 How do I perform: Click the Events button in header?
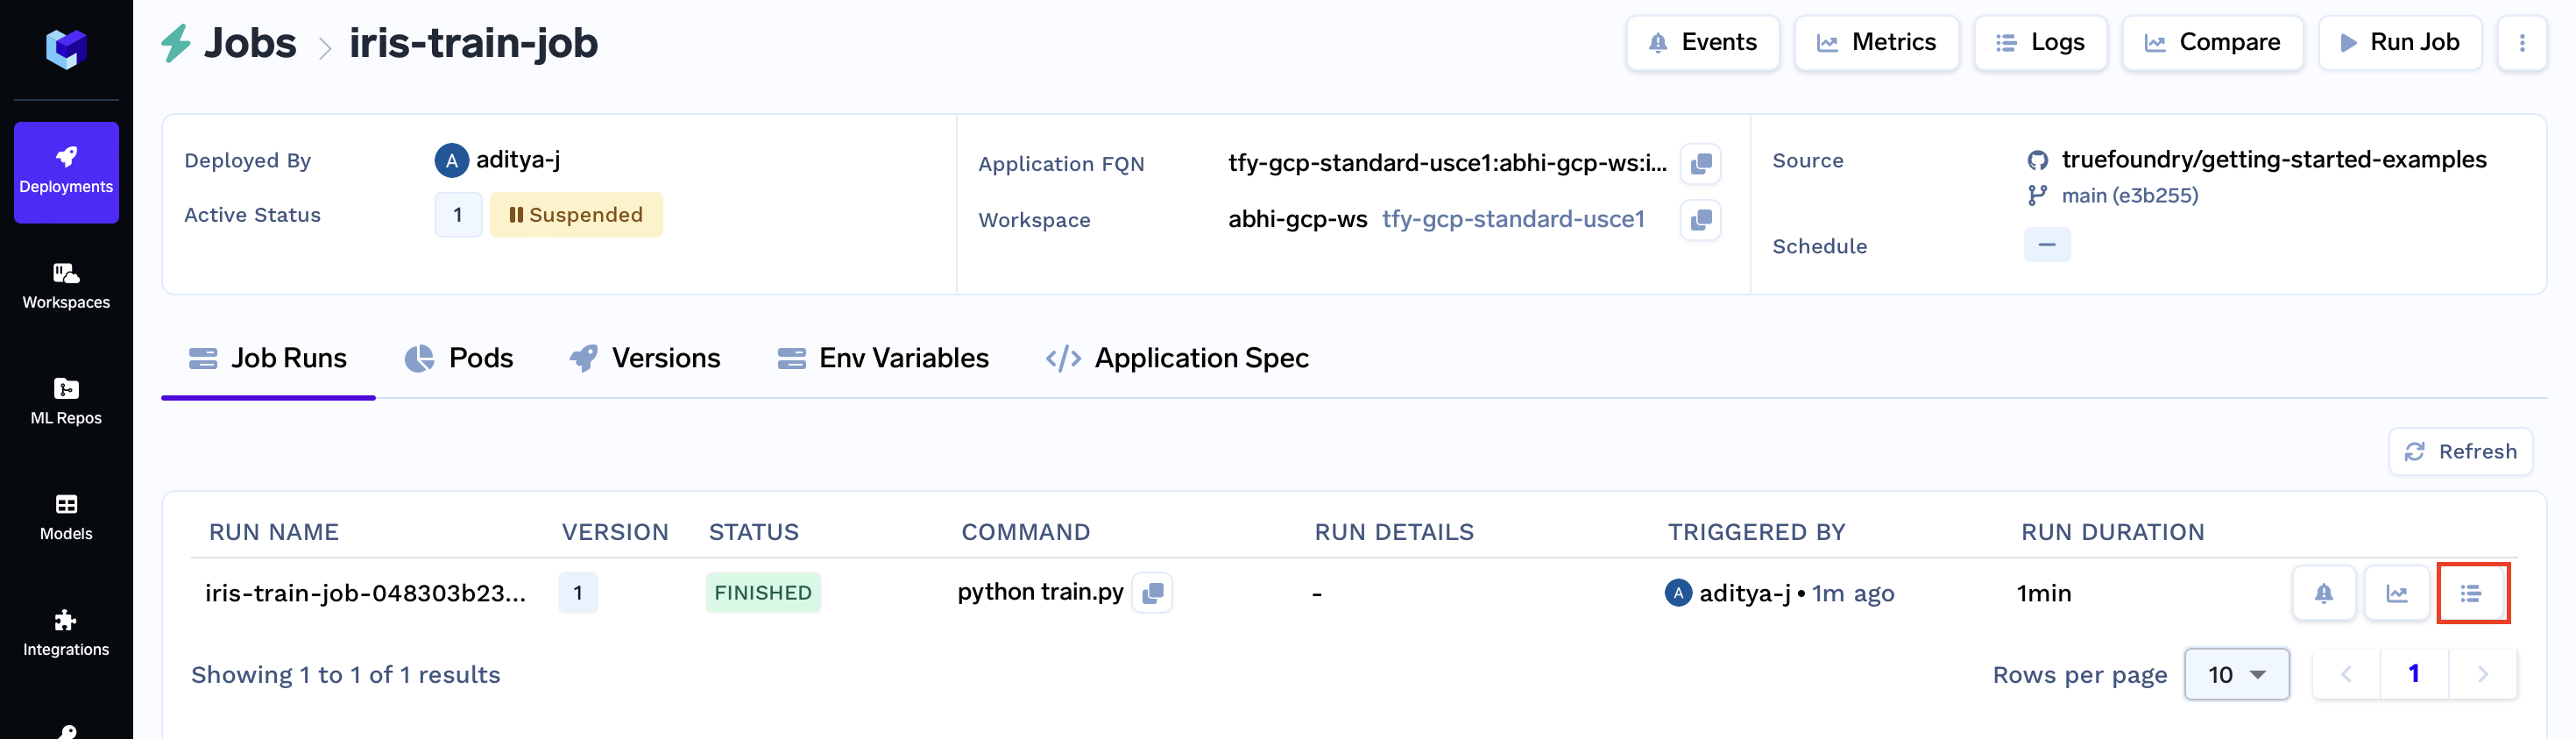pyautogui.click(x=1703, y=42)
